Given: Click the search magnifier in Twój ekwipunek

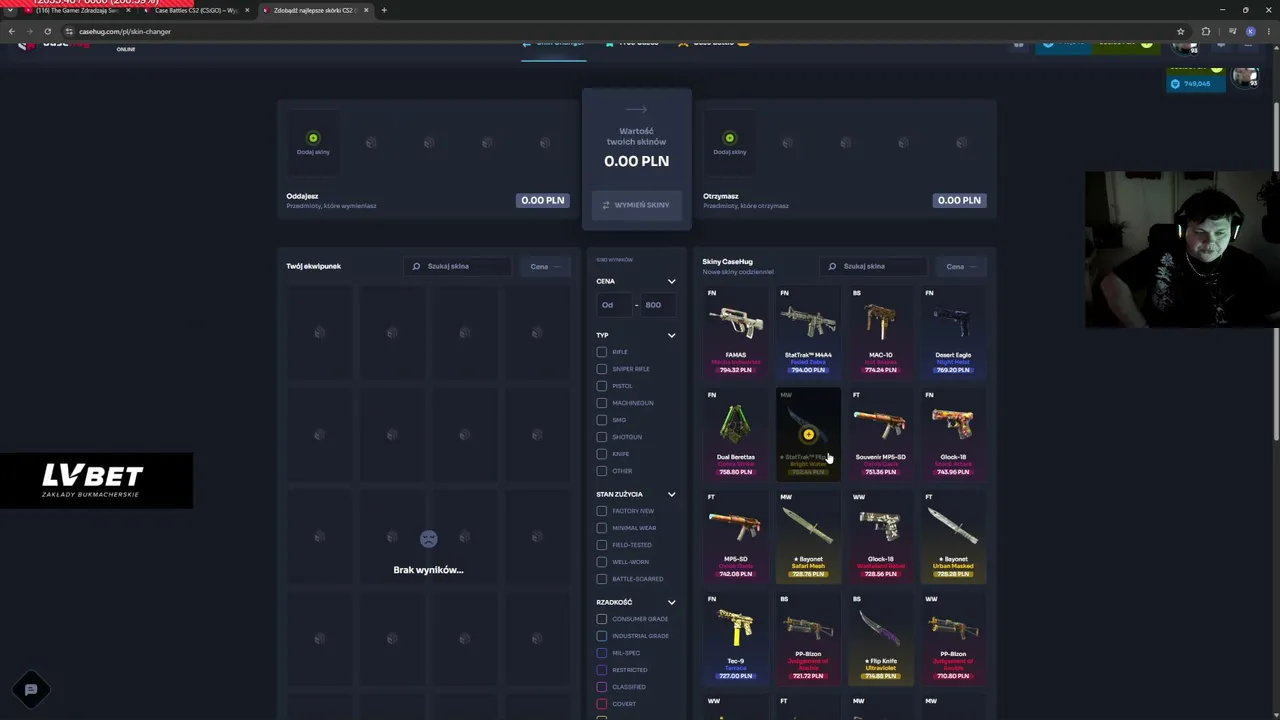Looking at the screenshot, I should 417,266.
